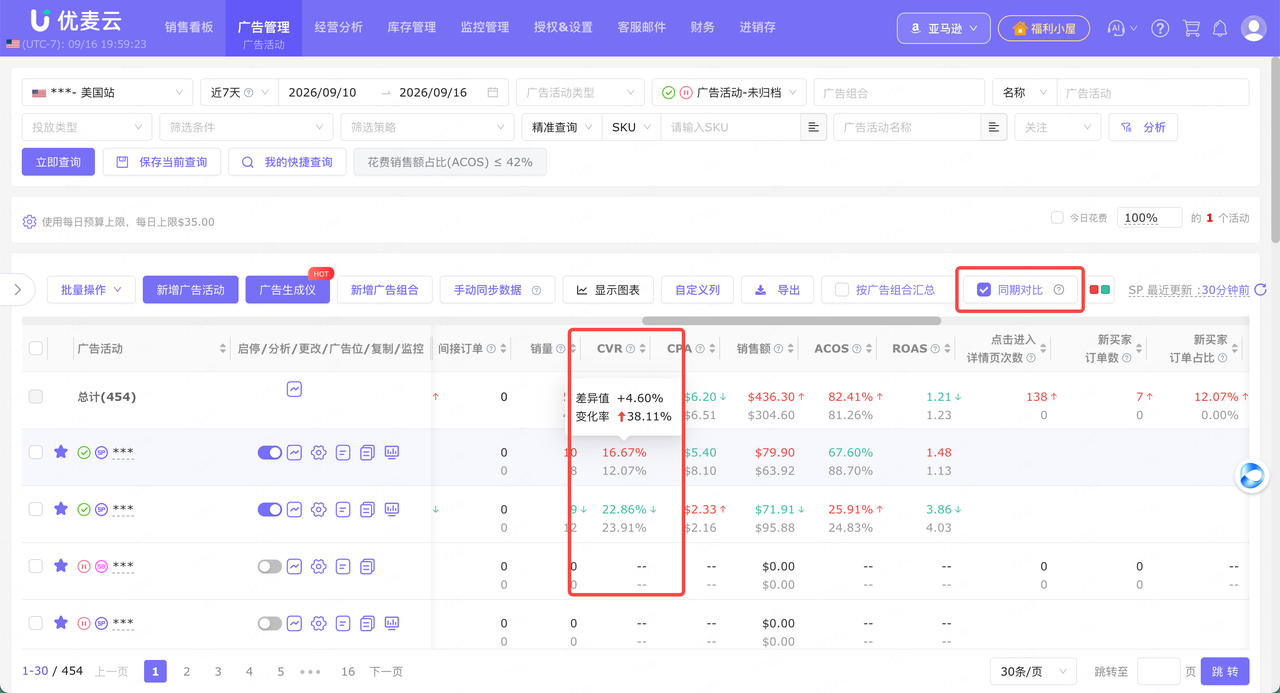Open the 经营分析 nav tab
Viewport: 1280px width, 693px height.
338,27
